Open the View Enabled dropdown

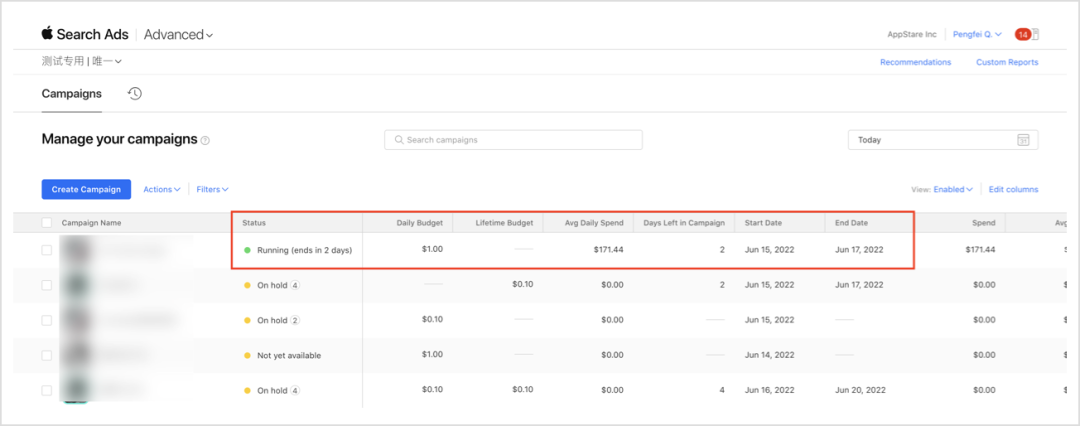[953, 189]
